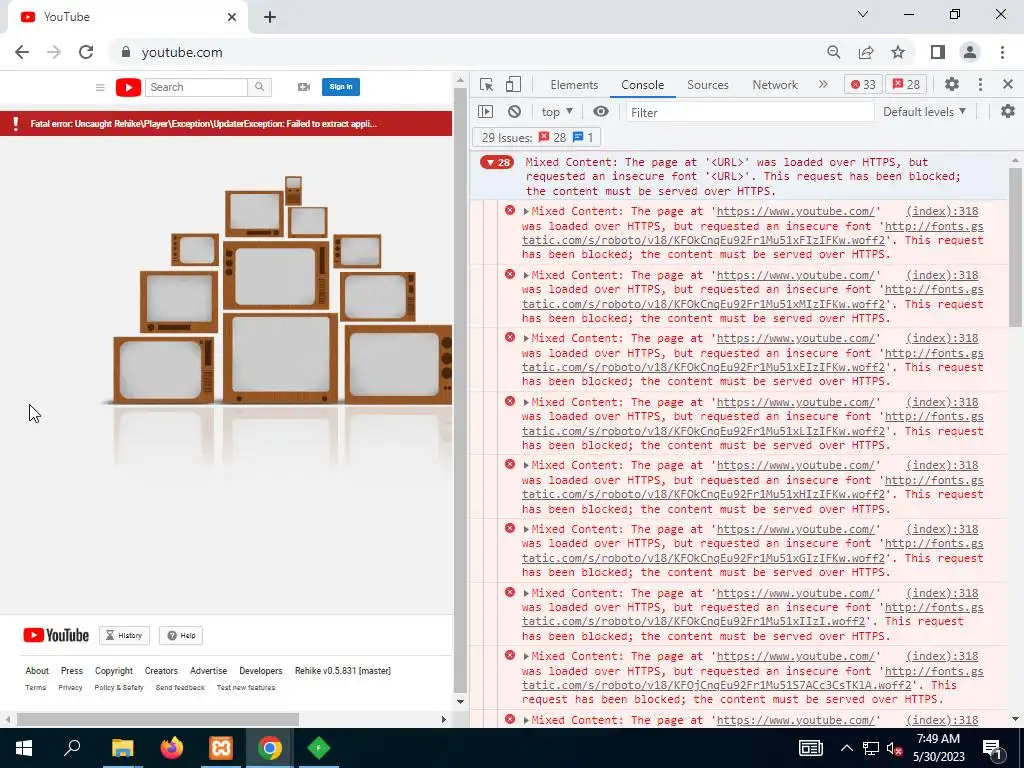Clear the console with block icon
Viewport: 1024px width, 768px height.
515,112
